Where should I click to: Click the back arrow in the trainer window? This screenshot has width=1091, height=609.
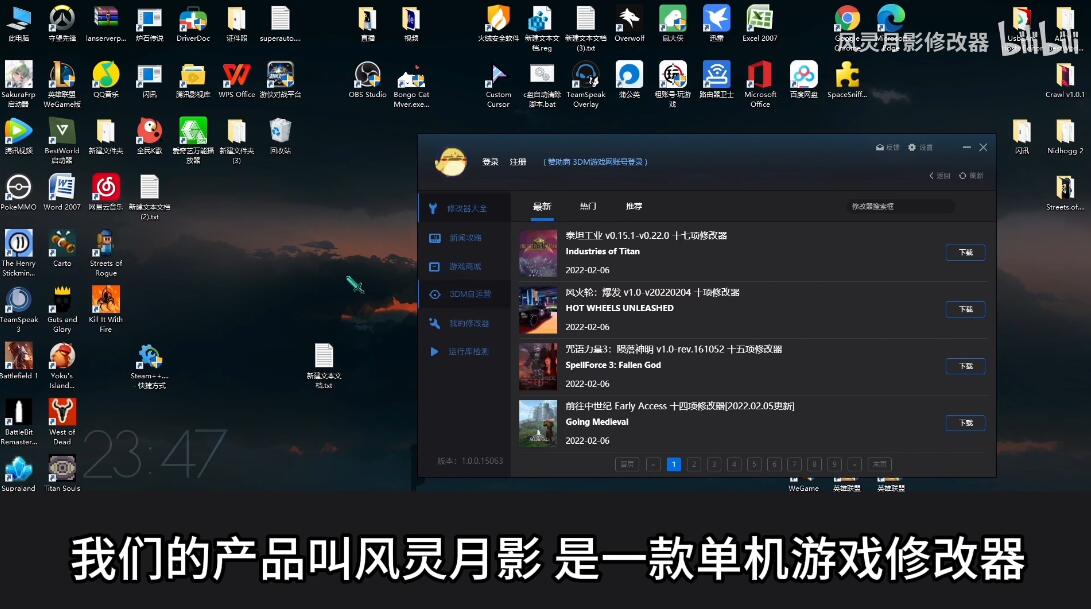933,176
